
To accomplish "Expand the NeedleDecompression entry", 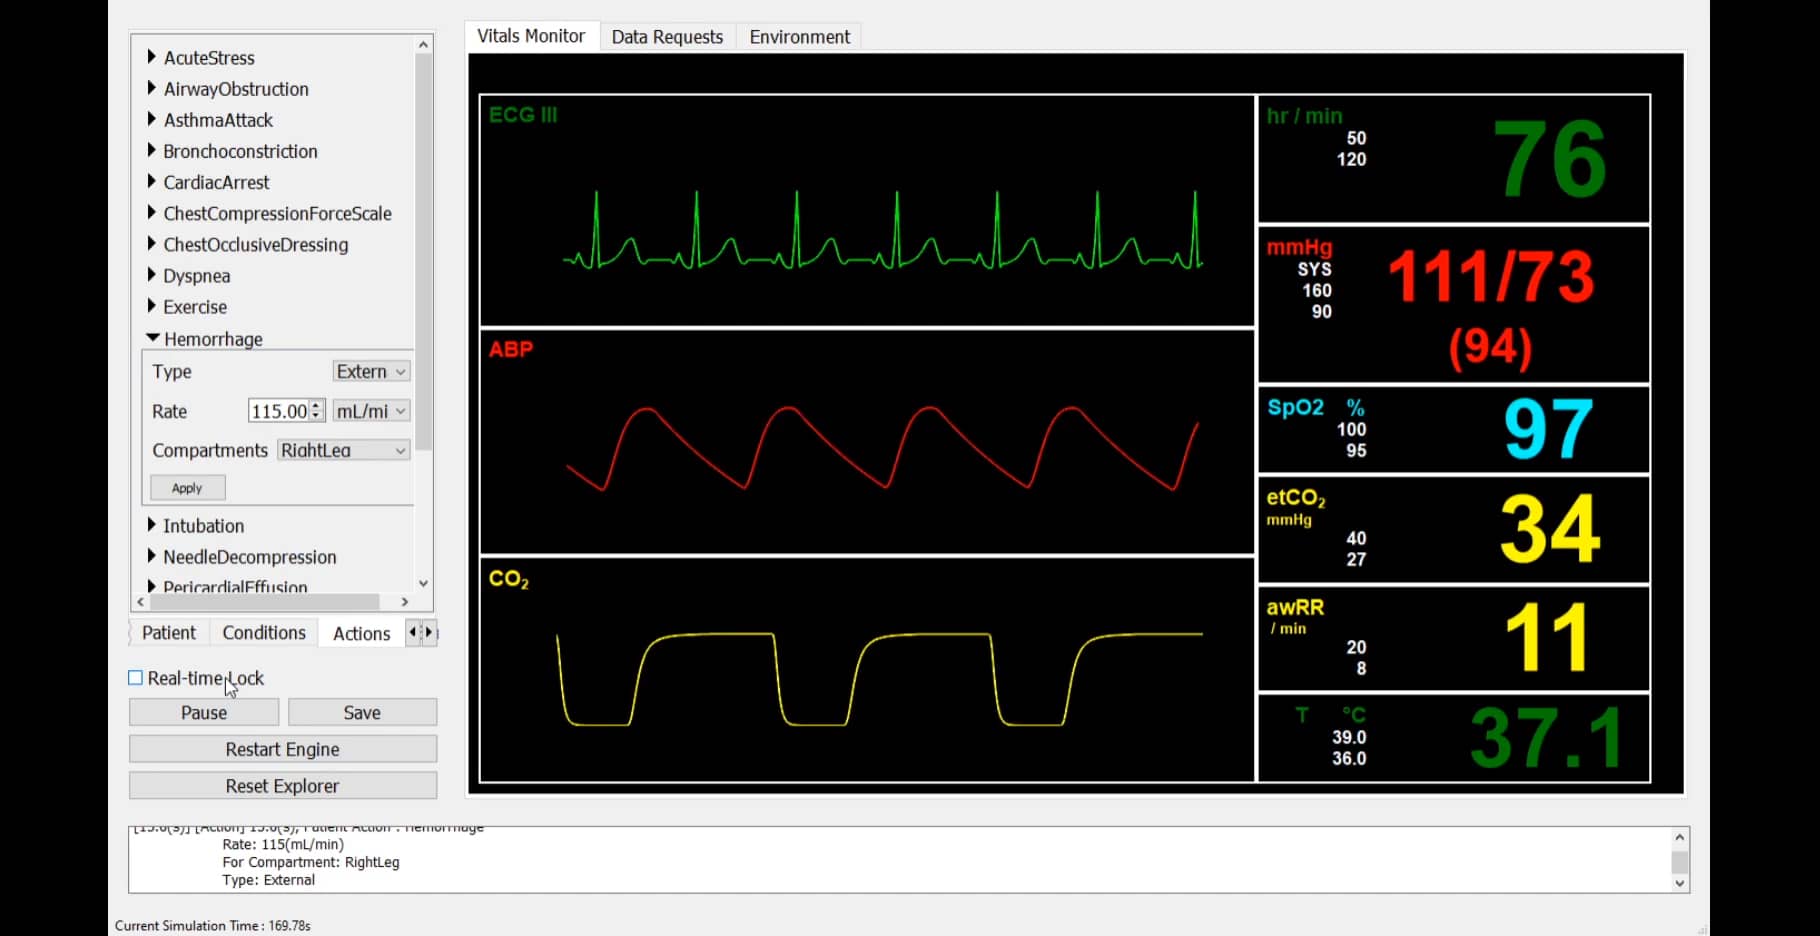I will click(152, 557).
